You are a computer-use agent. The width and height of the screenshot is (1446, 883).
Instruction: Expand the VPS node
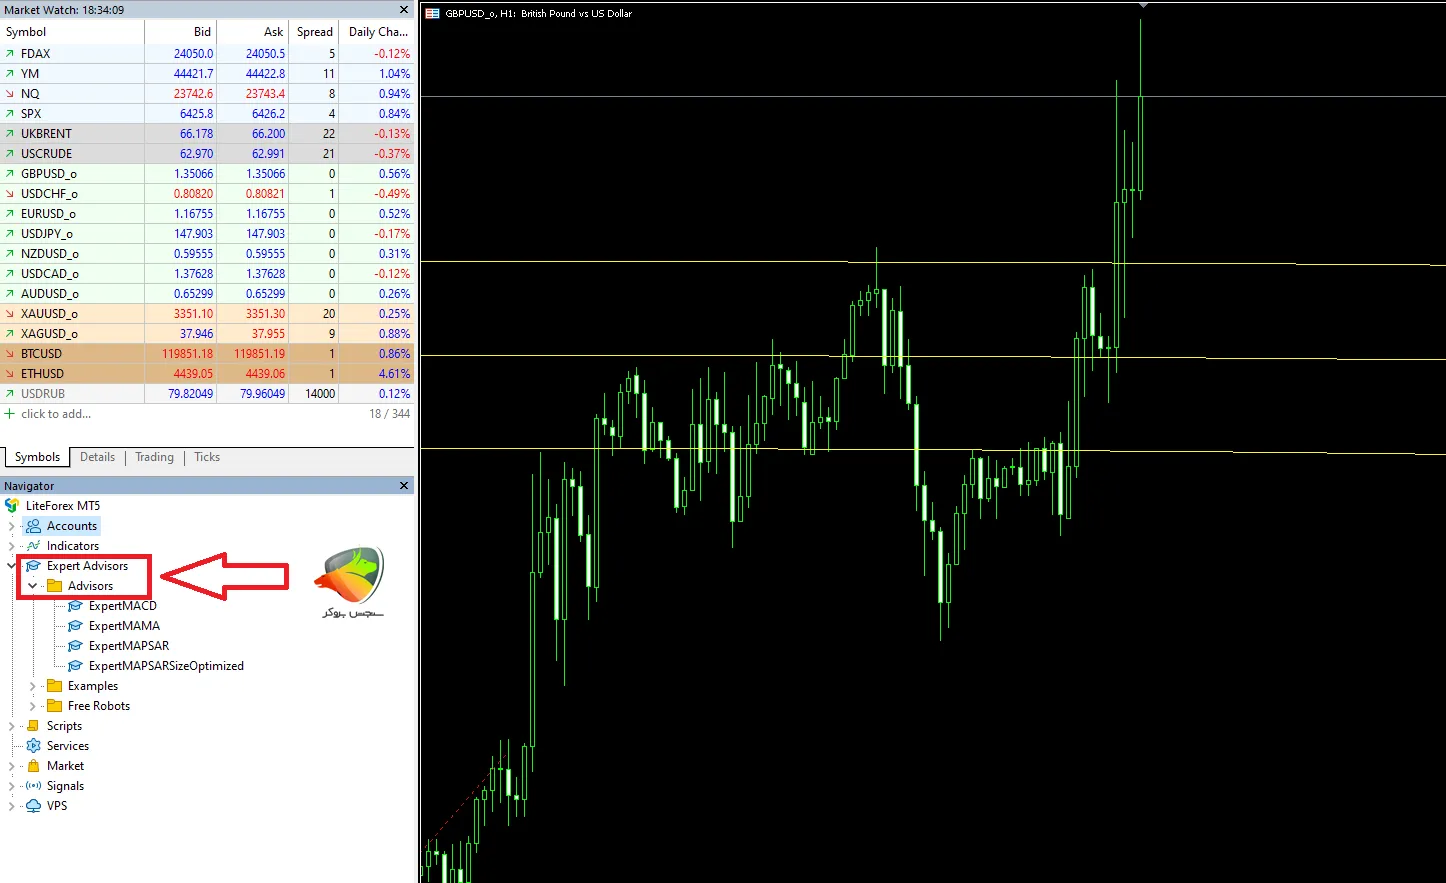(11, 806)
